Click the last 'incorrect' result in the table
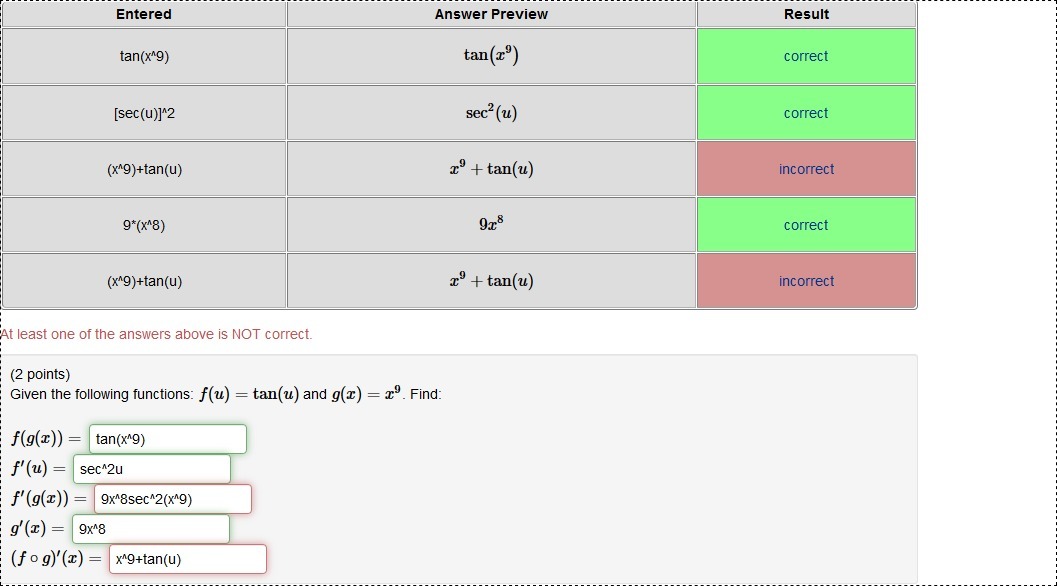 [x=806, y=281]
